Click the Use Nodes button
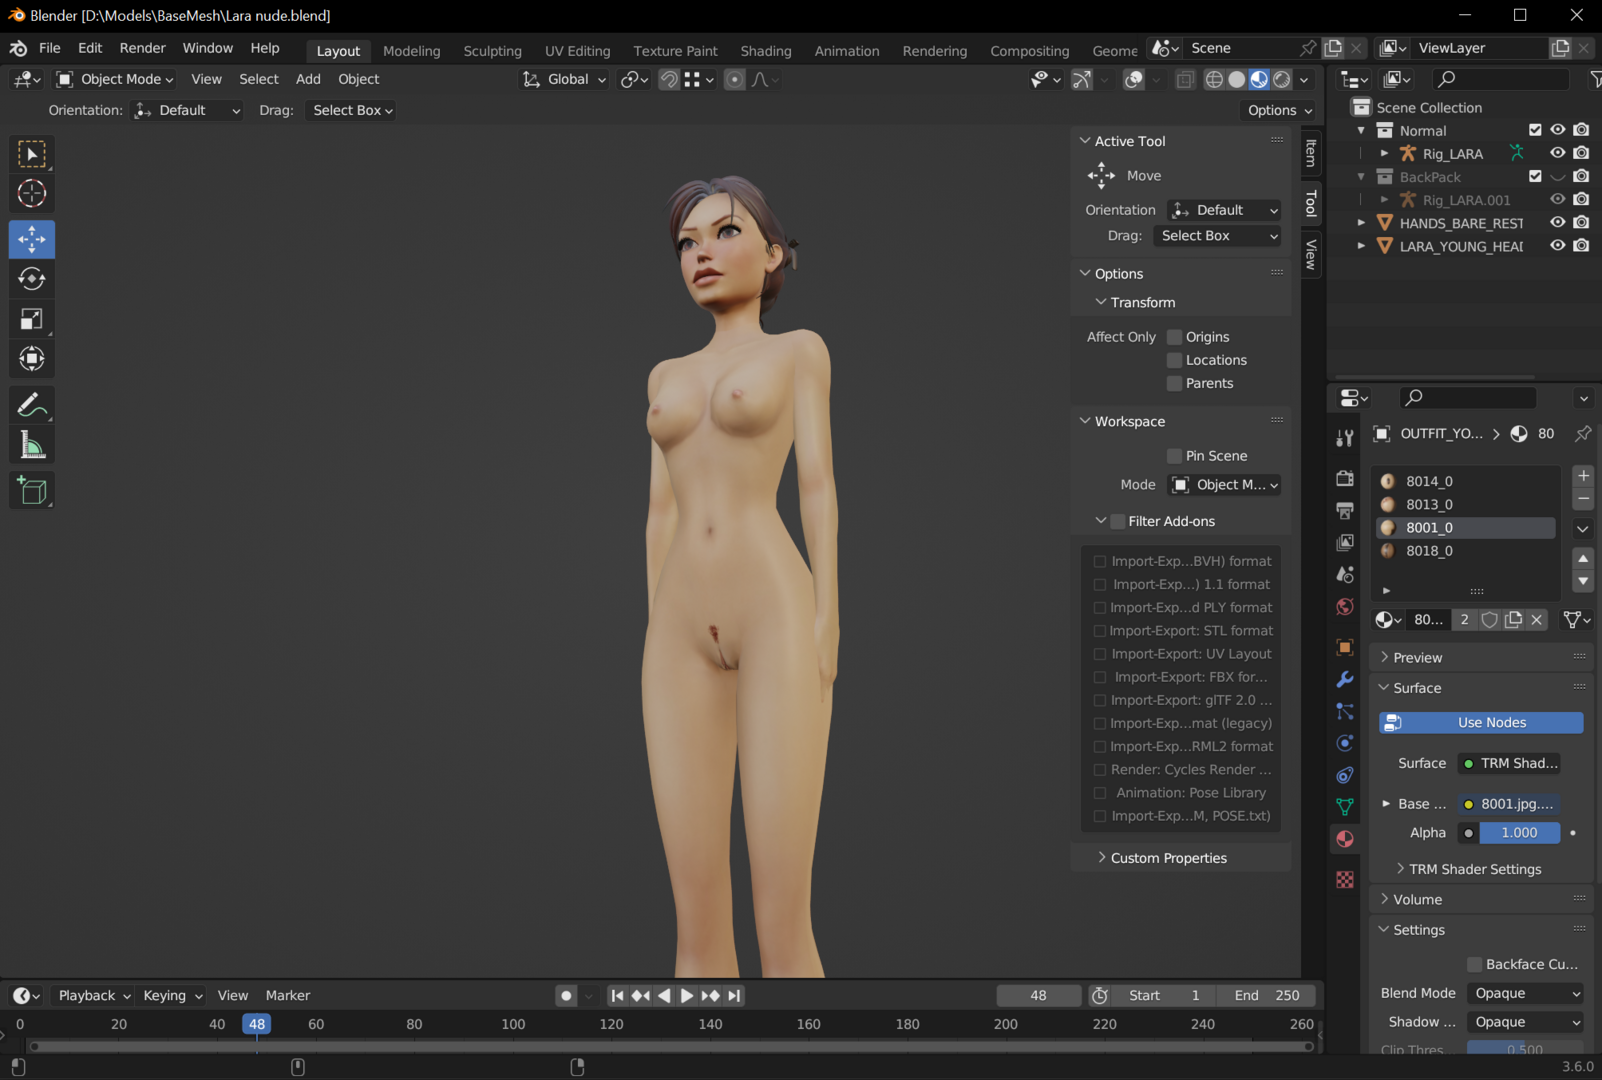This screenshot has height=1080, width=1602. (x=1481, y=722)
